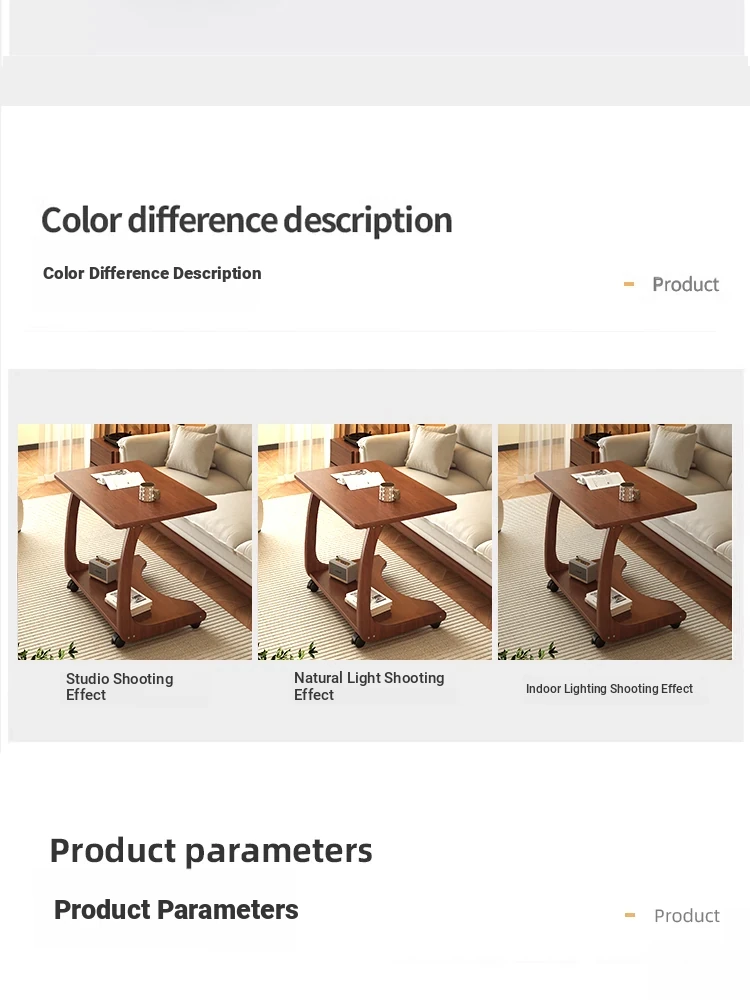Click the 'Natural Light Shooting Effect' caption
750x1000 pixels.
369,686
